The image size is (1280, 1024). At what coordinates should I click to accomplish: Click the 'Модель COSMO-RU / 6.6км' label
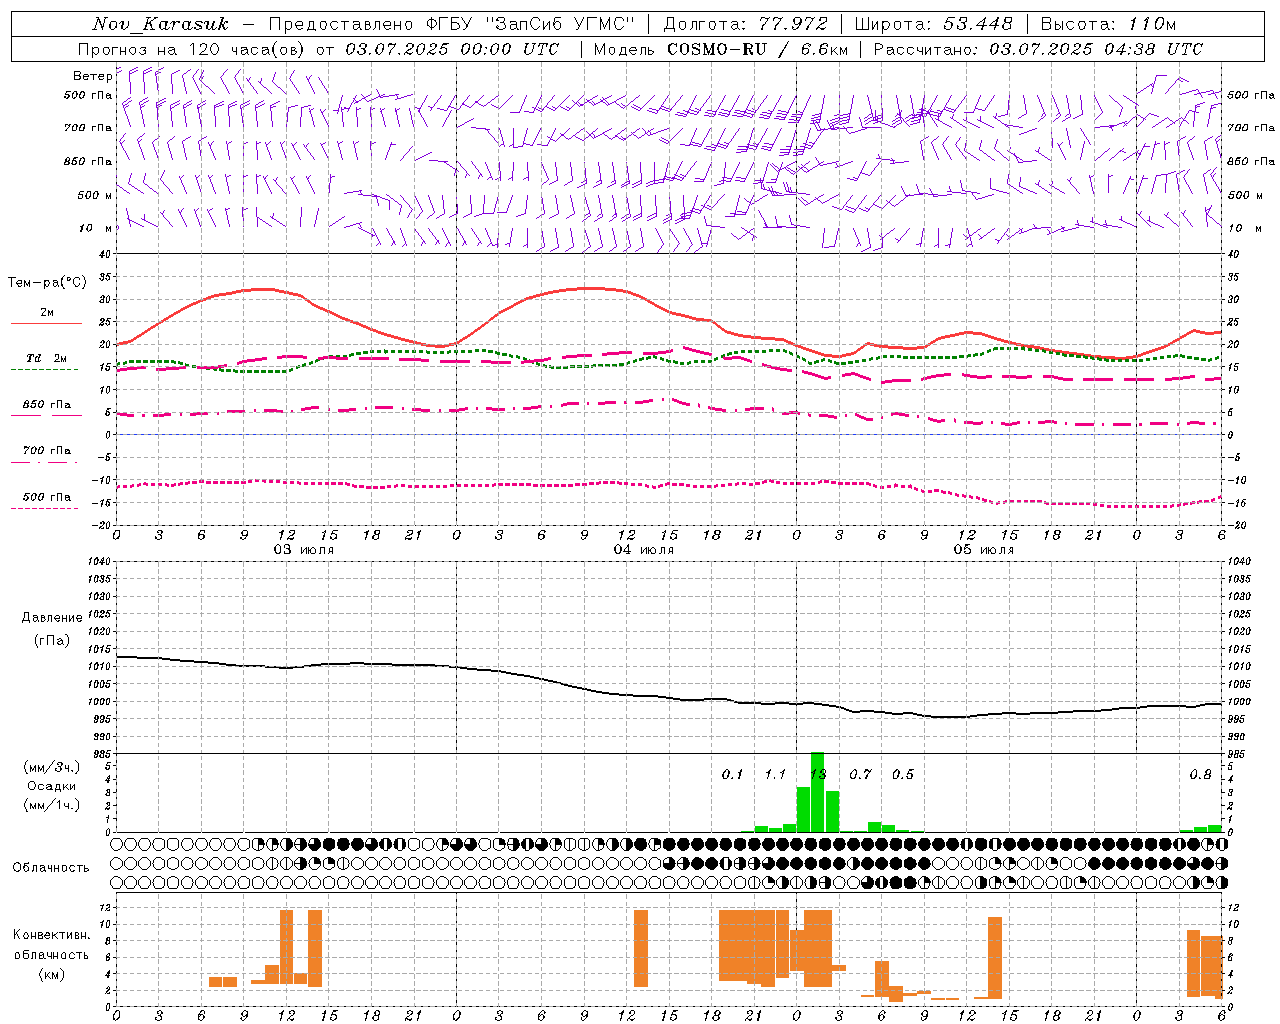[x=721, y=49]
